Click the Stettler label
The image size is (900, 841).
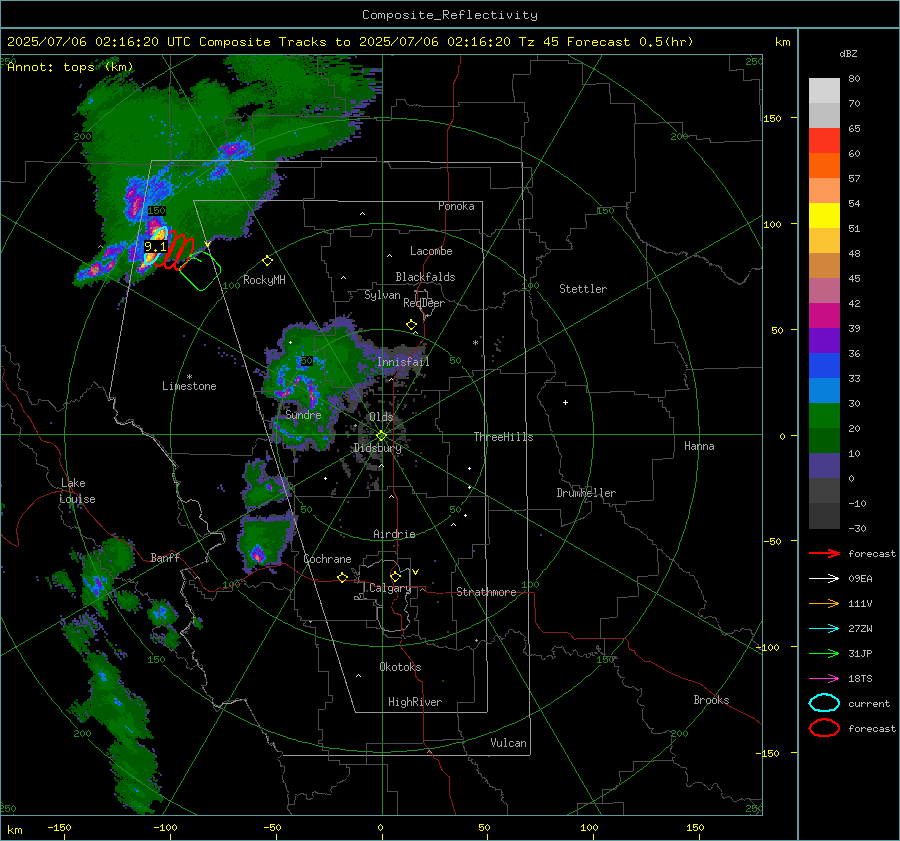[x=583, y=289]
